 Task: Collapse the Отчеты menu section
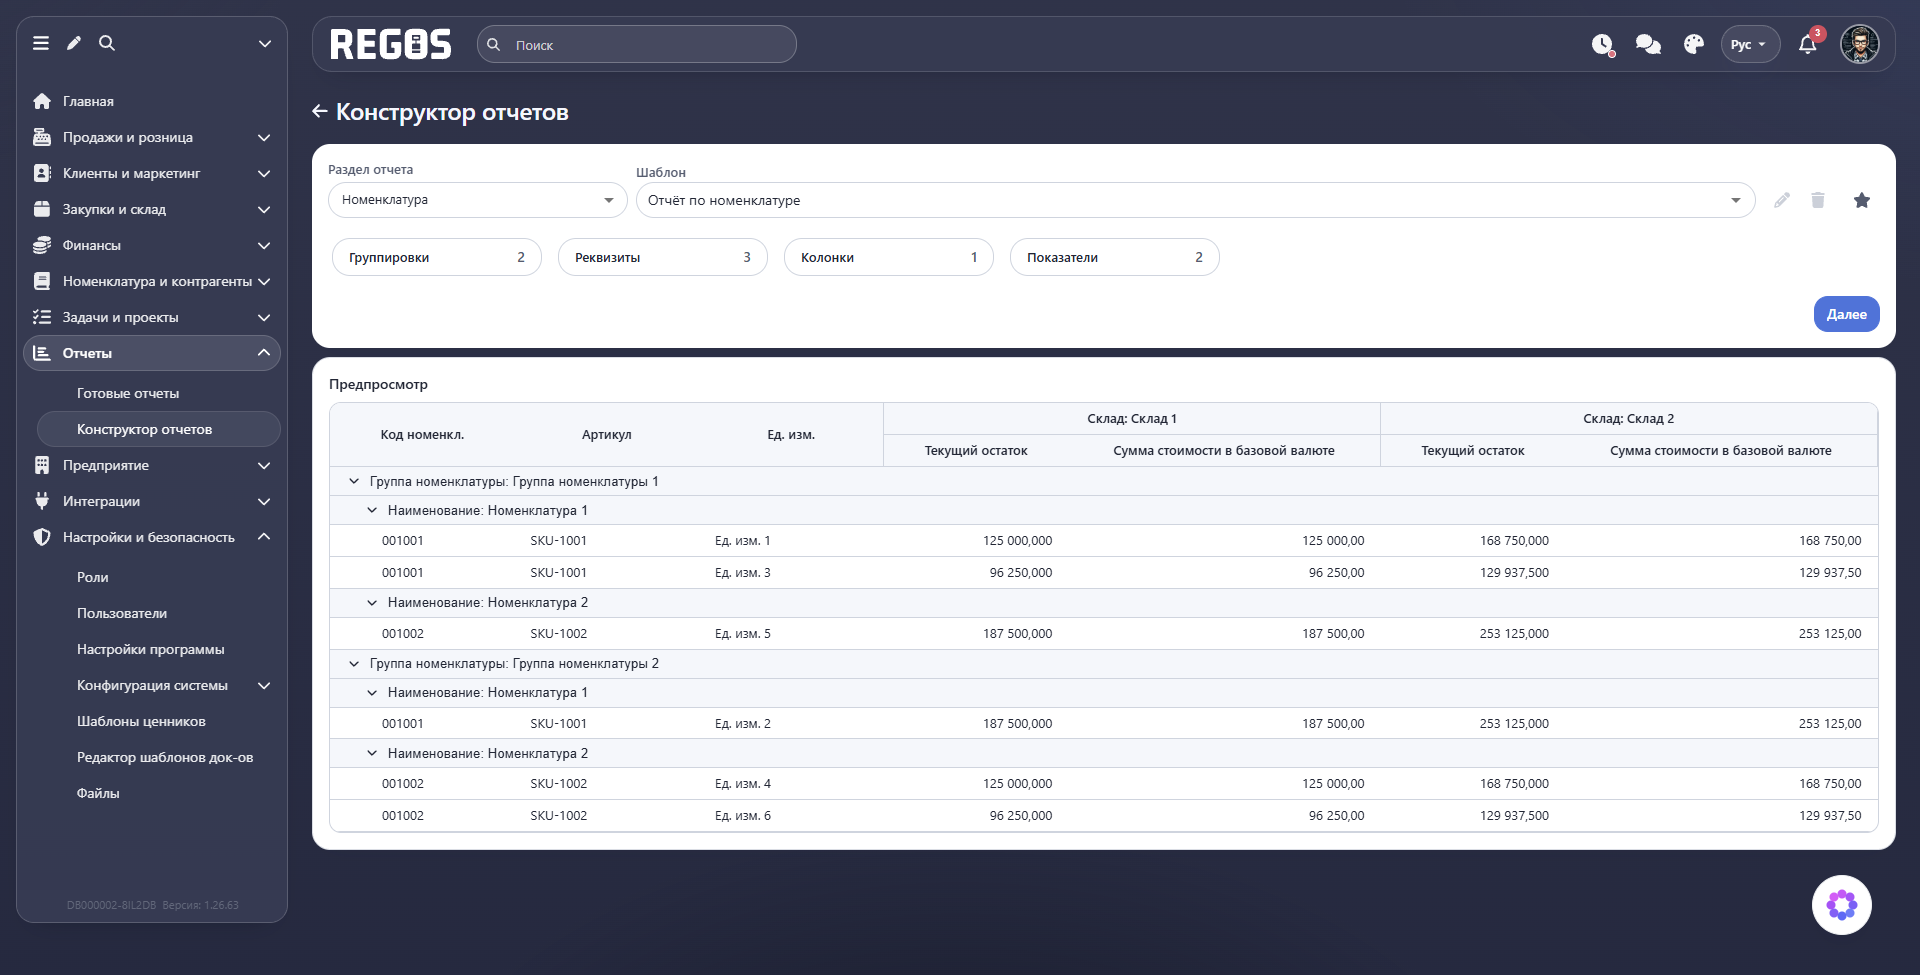pyautogui.click(x=152, y=353)
